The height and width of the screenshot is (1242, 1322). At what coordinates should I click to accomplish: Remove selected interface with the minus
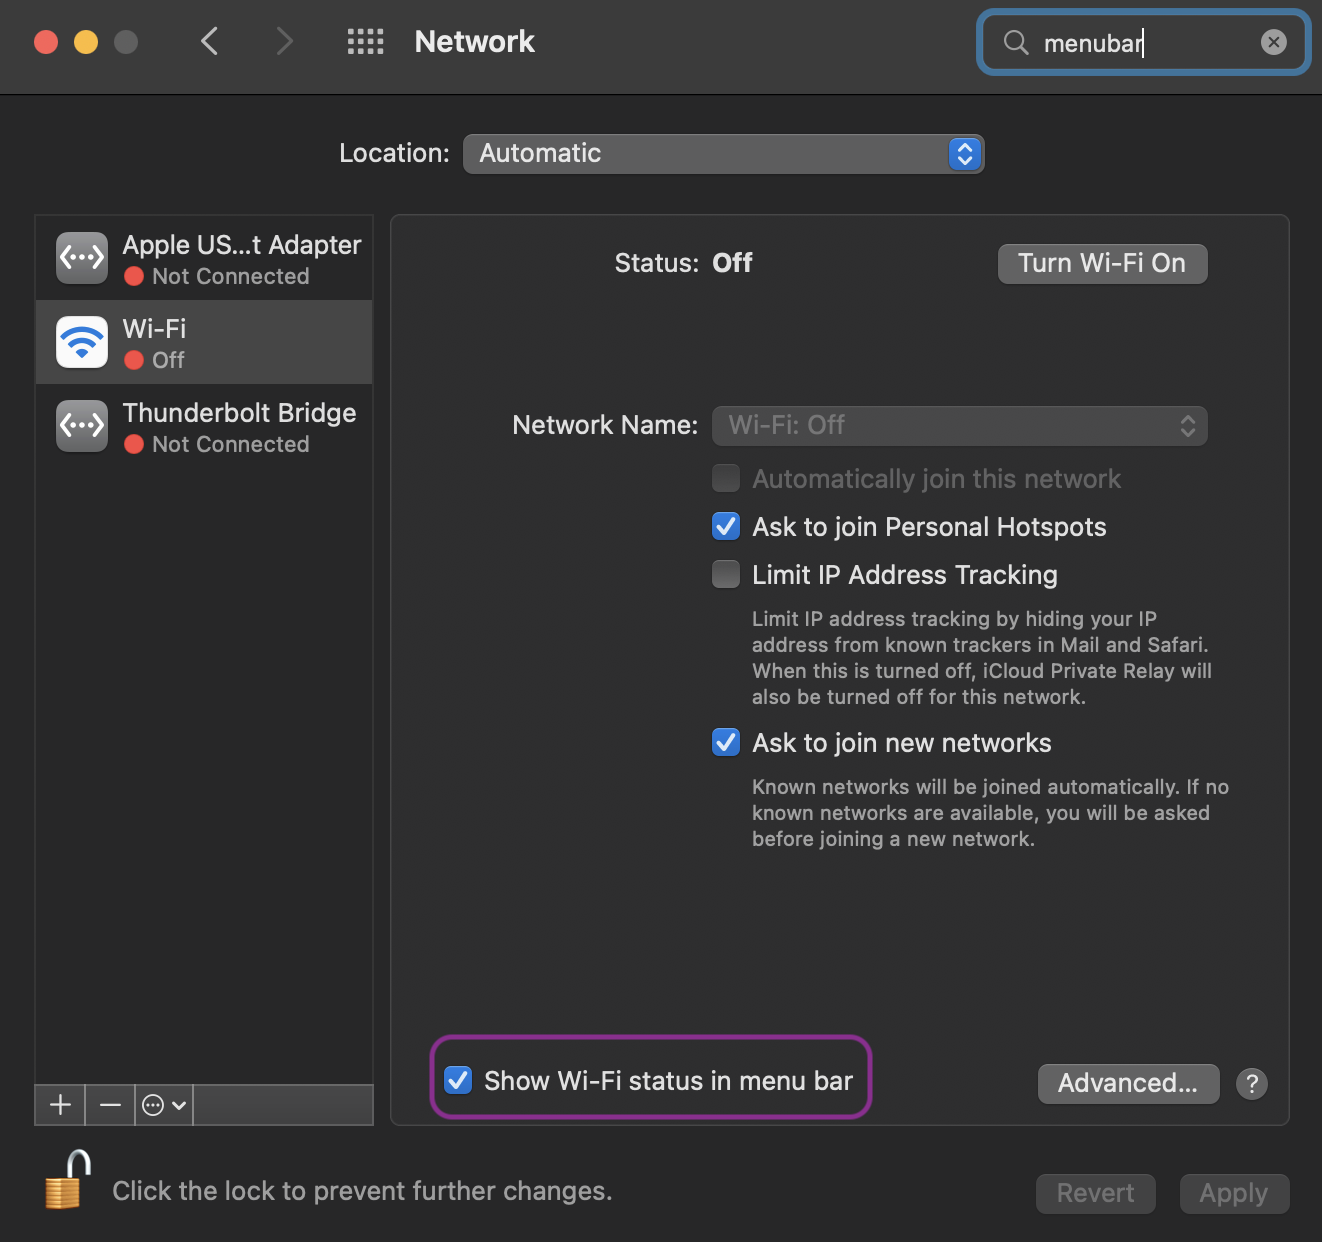(x=110, y=1105)
